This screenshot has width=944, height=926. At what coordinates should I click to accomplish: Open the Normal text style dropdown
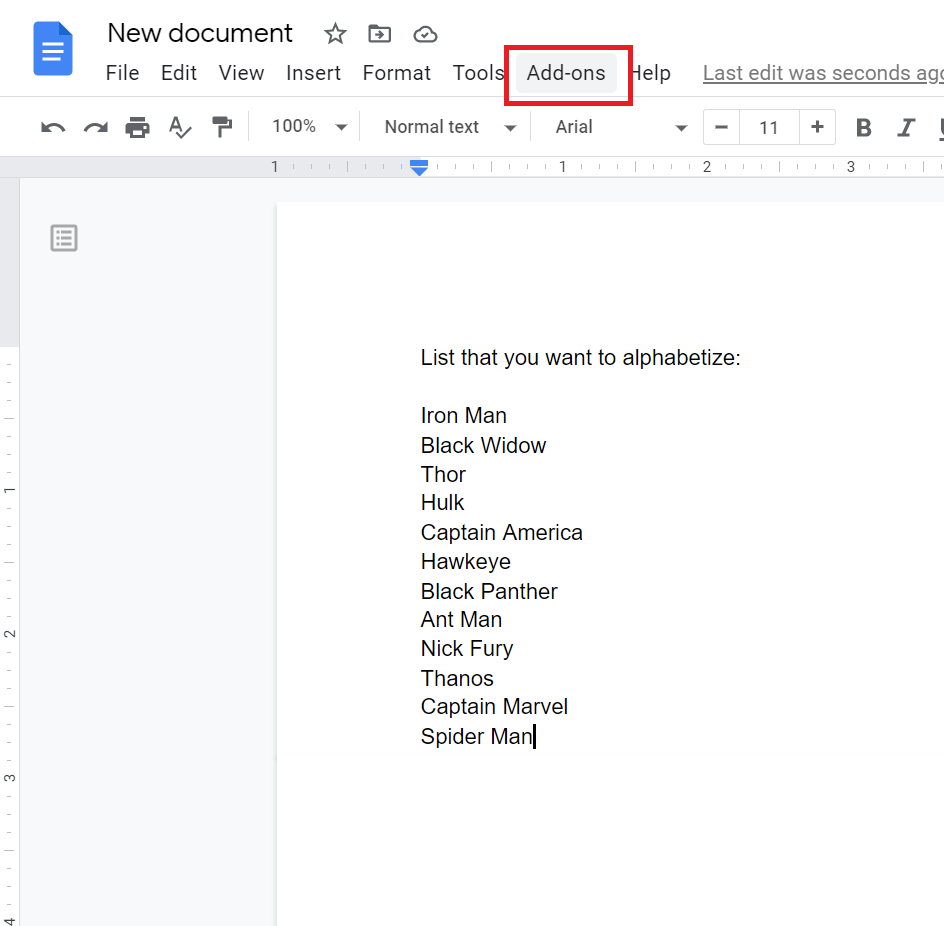[x=450, y=127]
